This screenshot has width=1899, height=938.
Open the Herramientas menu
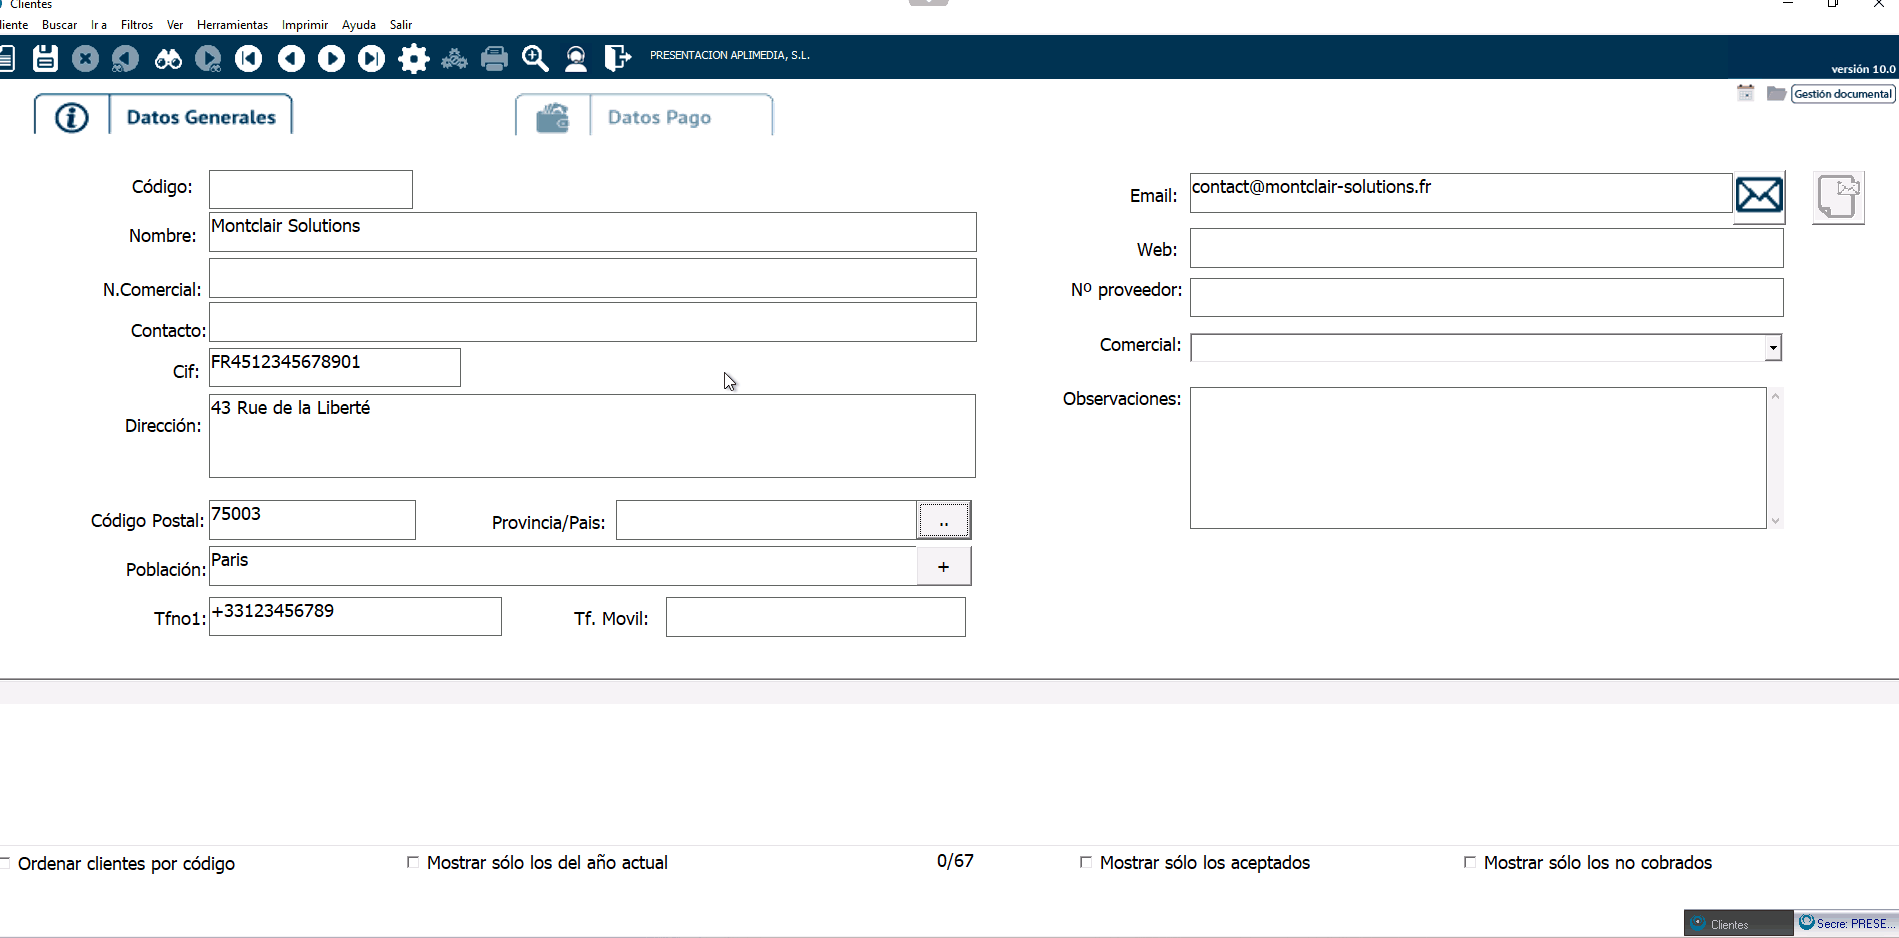(x=232, y=25)
